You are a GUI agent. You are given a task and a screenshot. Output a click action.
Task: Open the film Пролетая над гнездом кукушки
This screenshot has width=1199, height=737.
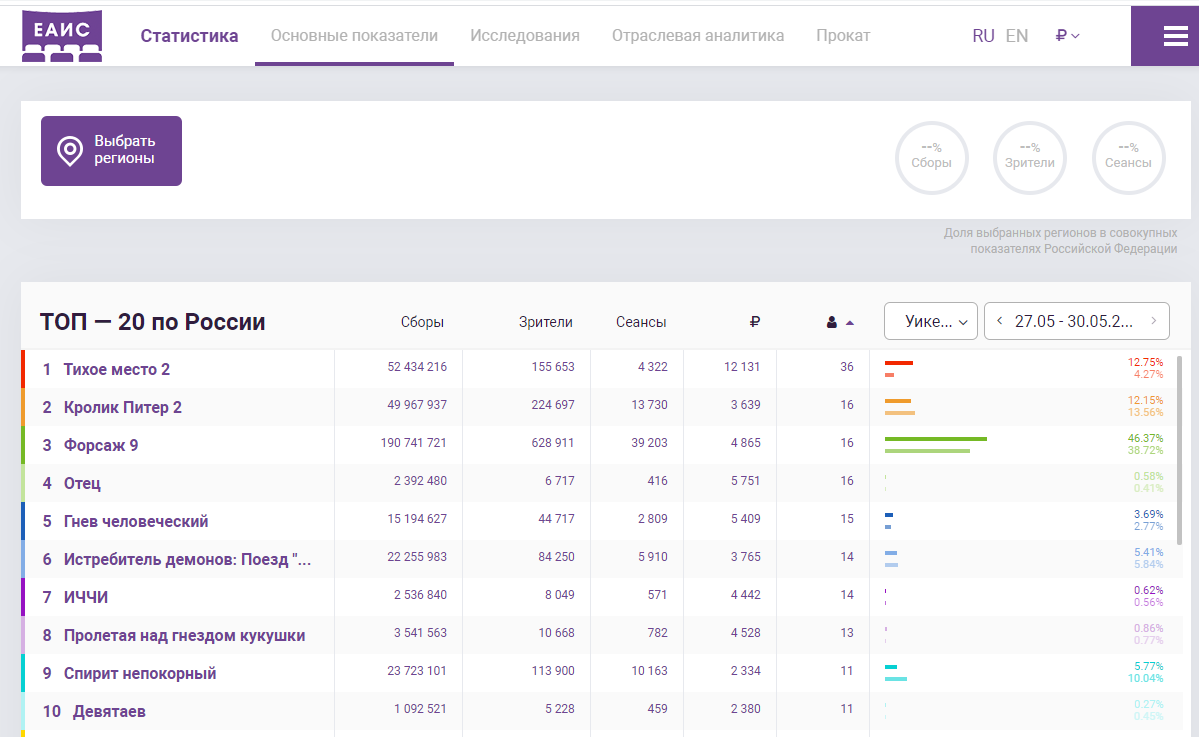point(184,635)
